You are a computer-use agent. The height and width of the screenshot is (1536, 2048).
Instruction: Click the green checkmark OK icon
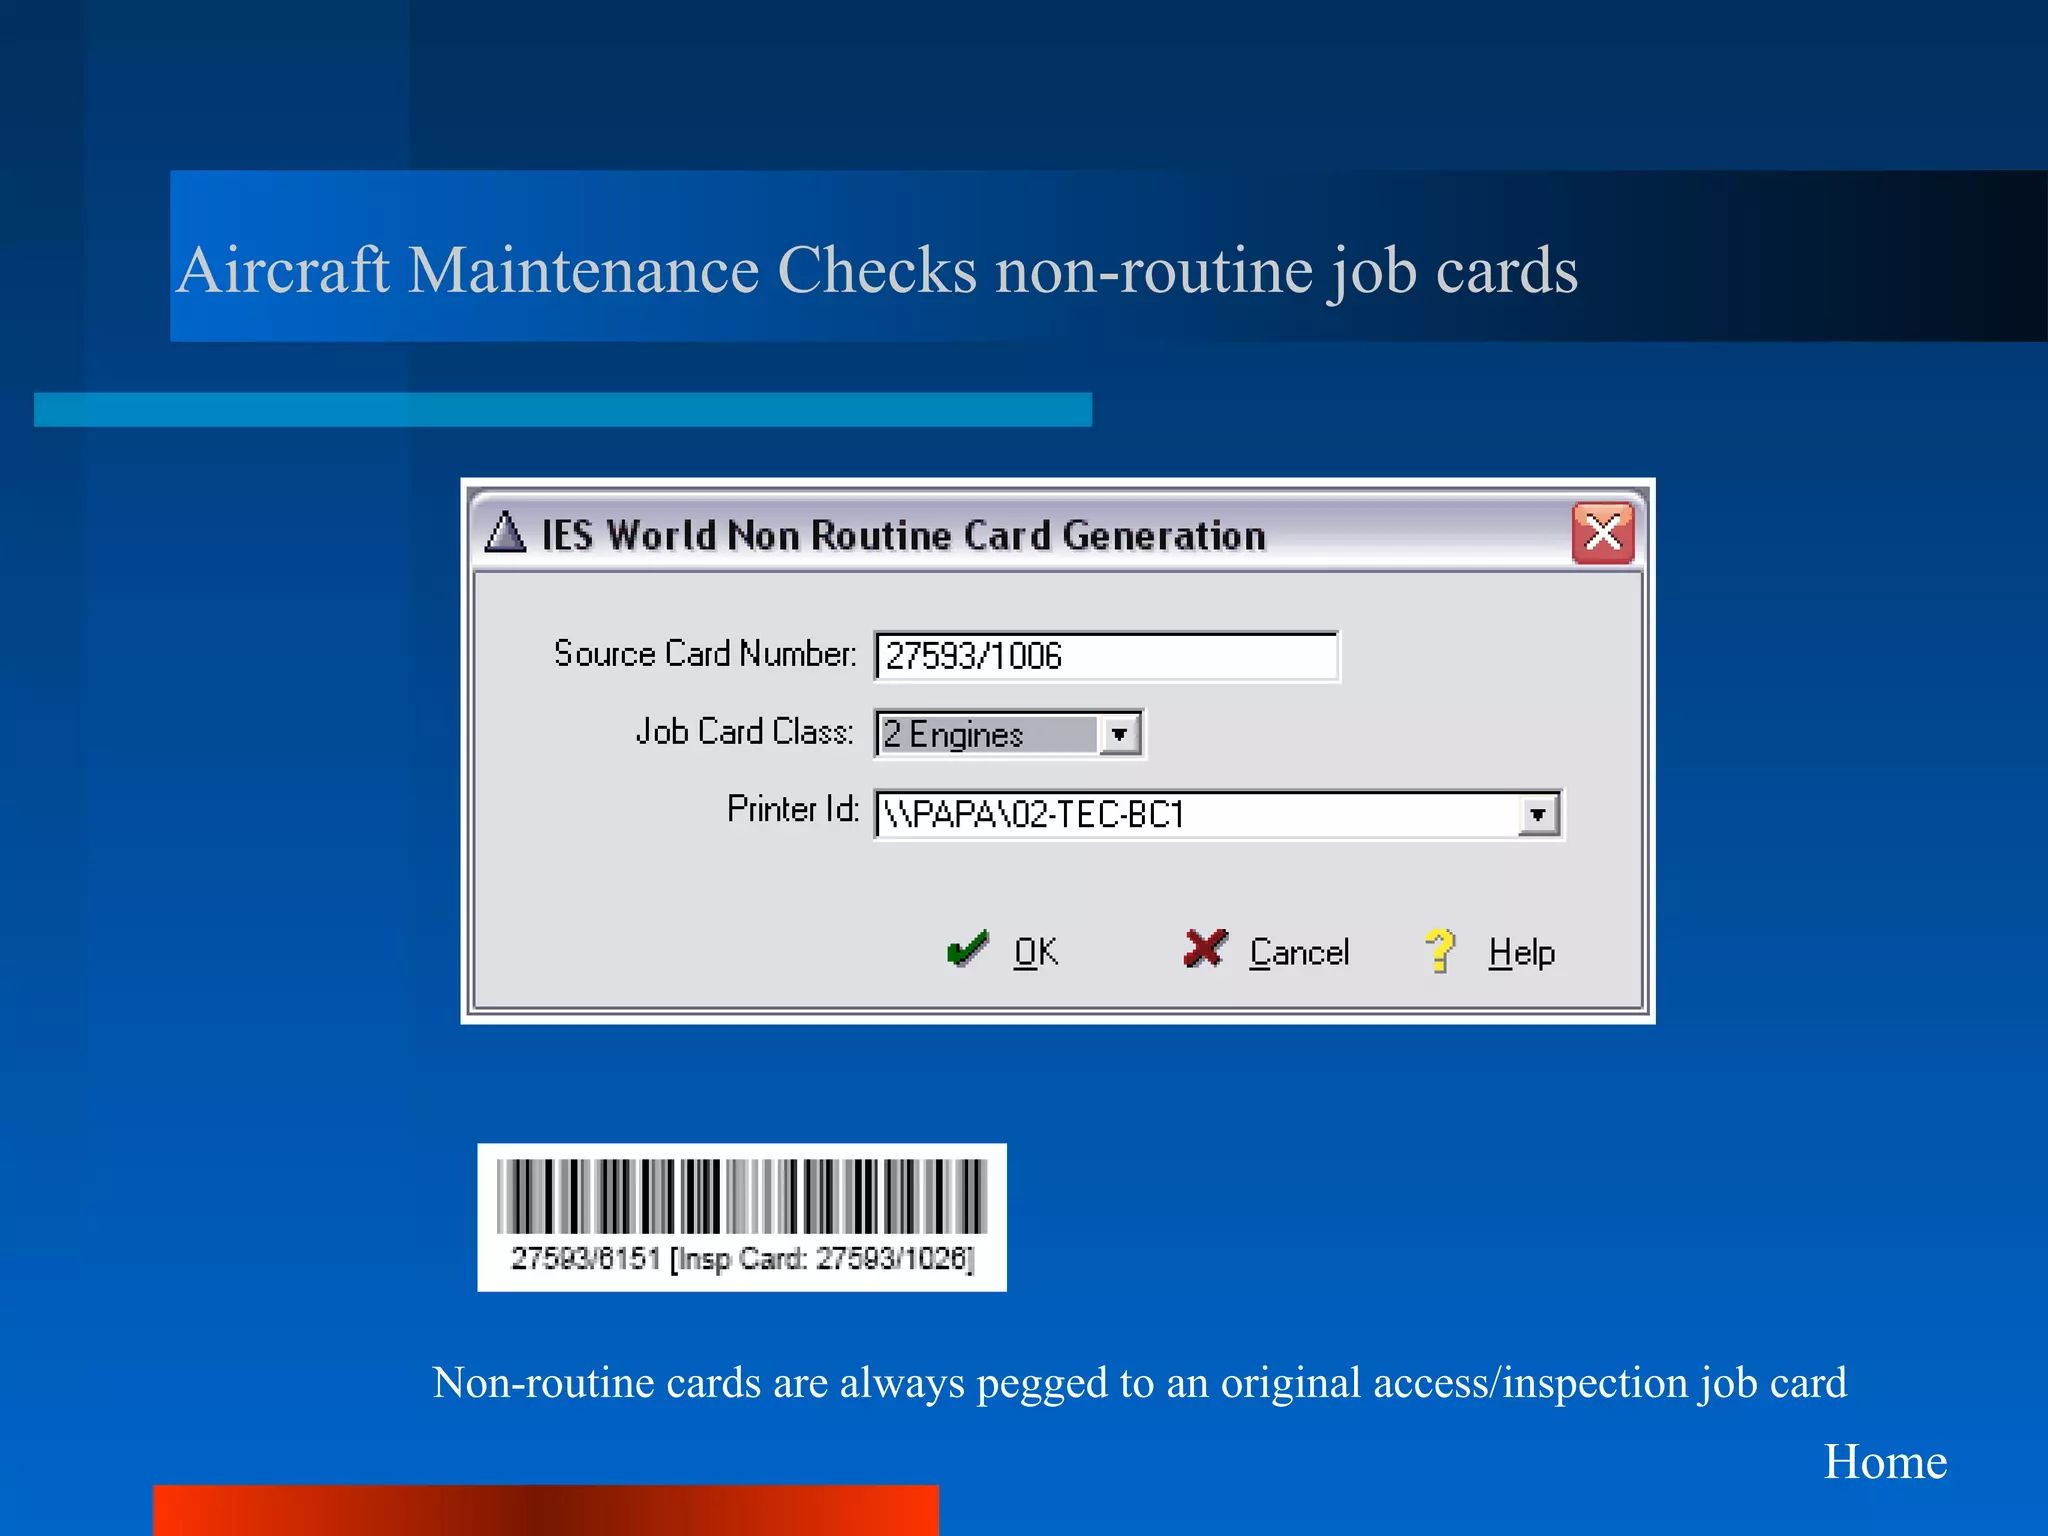tap(968, 949)
